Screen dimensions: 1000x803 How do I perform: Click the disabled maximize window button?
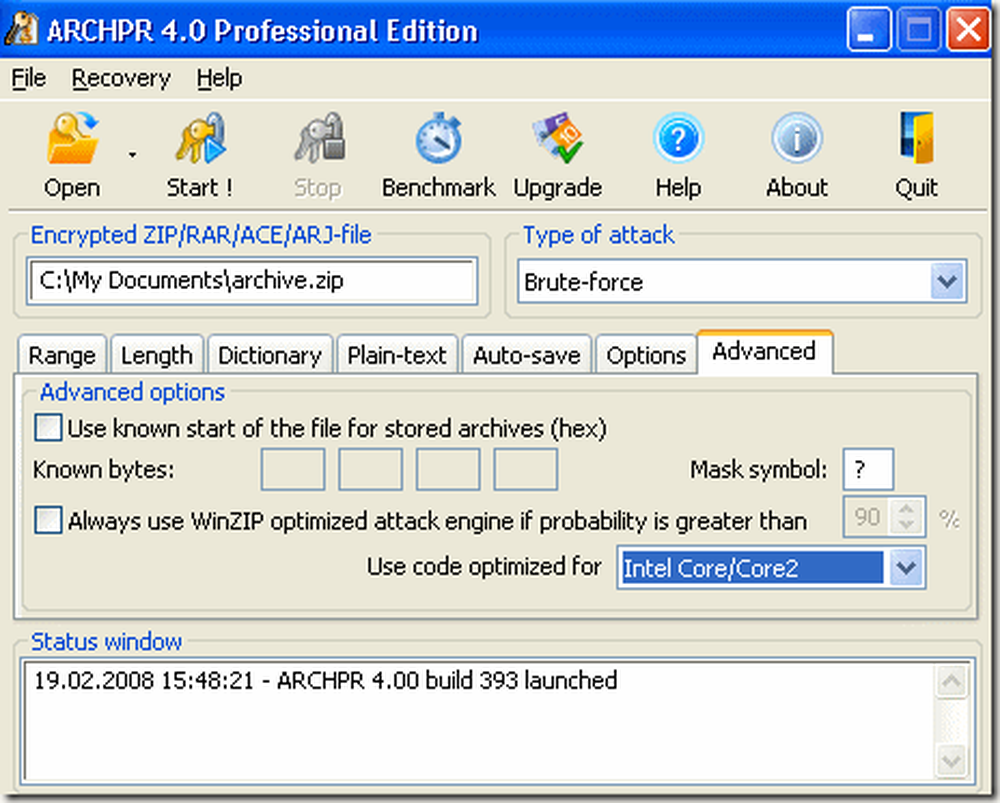pyautogui.click(x=918, y=29)
